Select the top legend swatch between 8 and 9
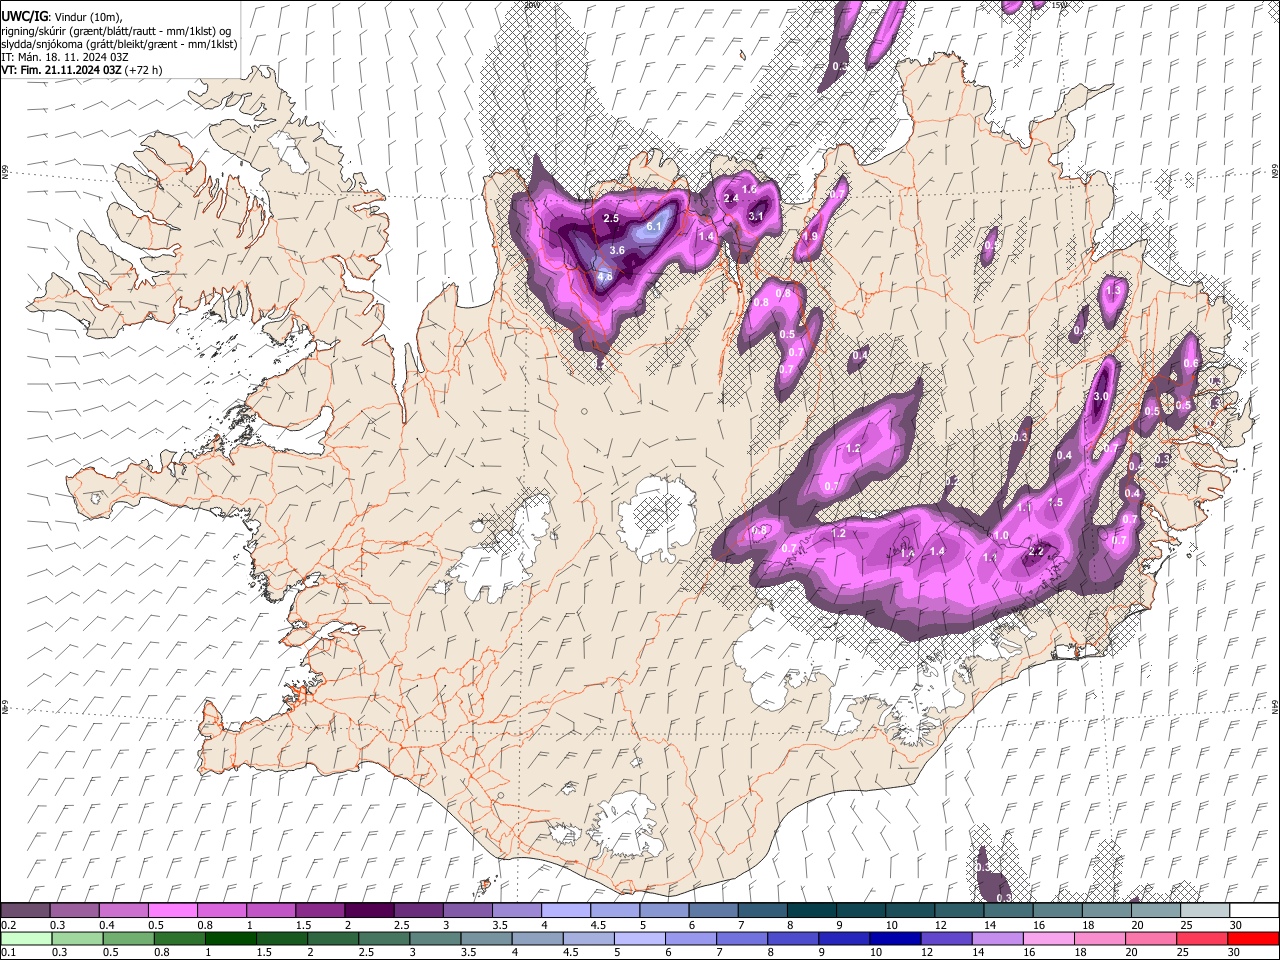This screenshot has height=960, width=1280. tap(811, 911)
